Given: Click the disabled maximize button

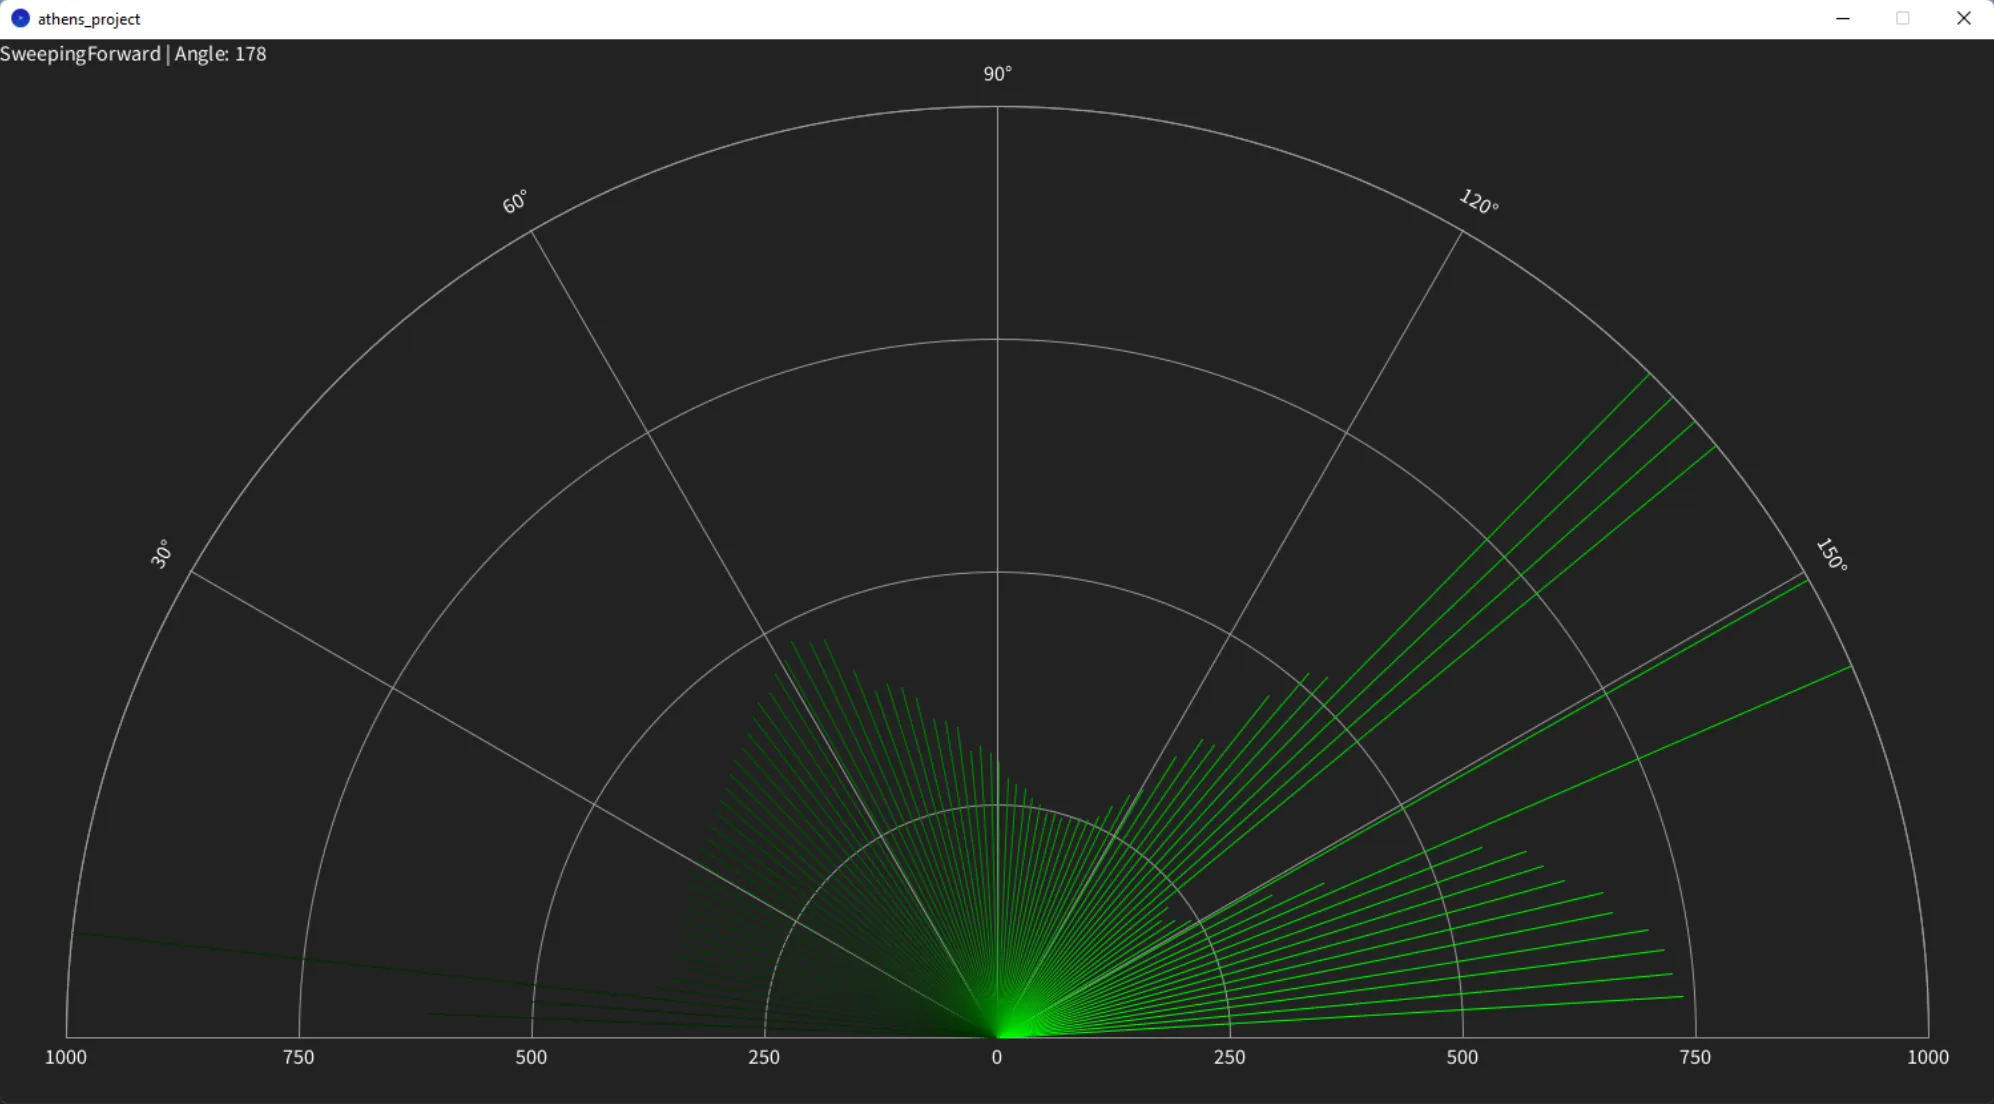Looking at the screenshot, I should [x=1903, y=18].
